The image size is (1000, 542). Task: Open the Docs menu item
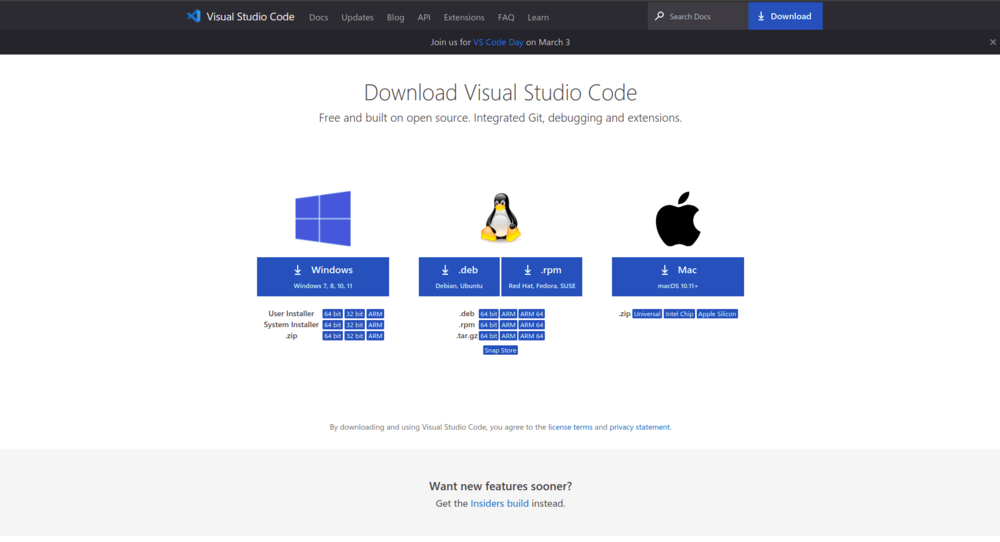click(x=318, y=17)
